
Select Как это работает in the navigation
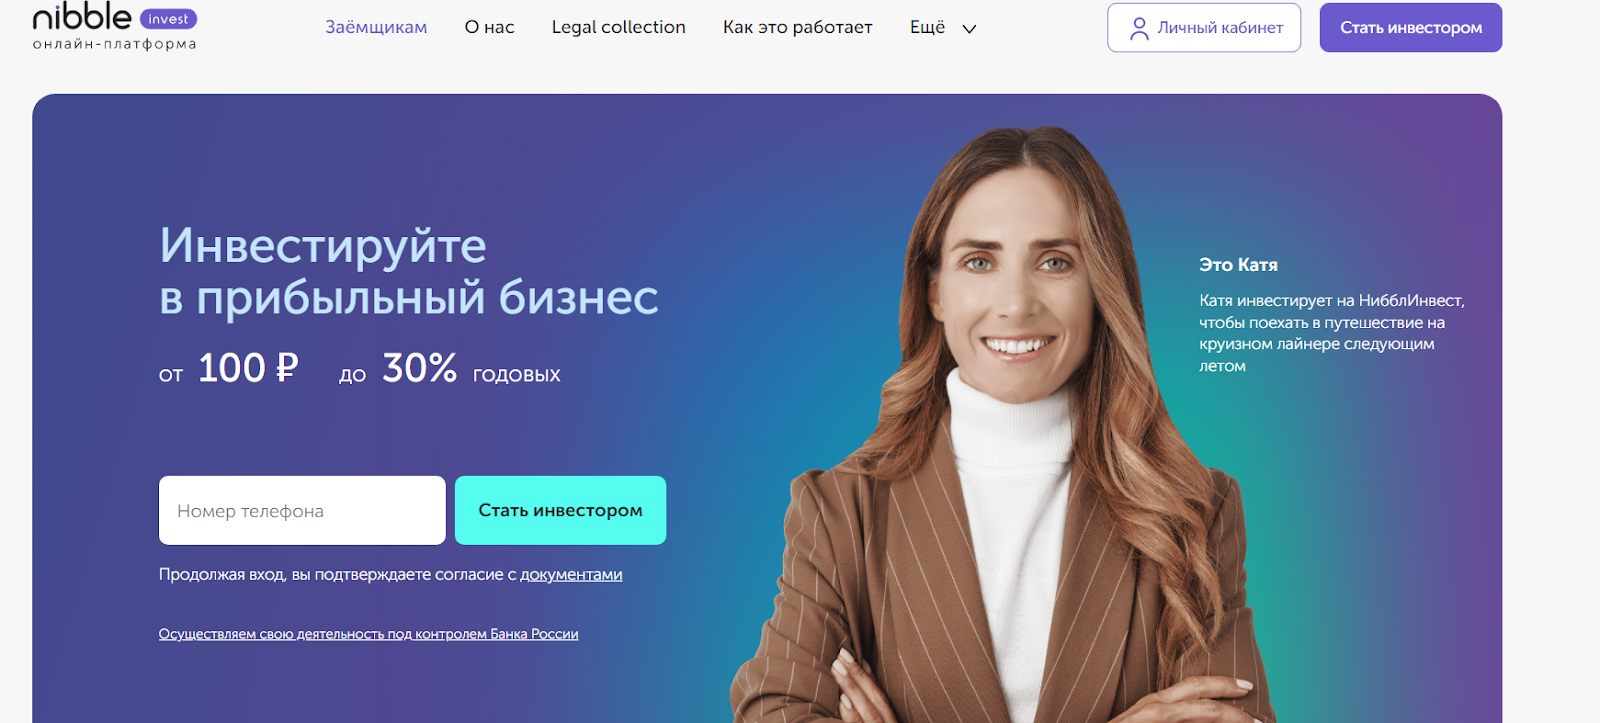[x=797, y=27]
